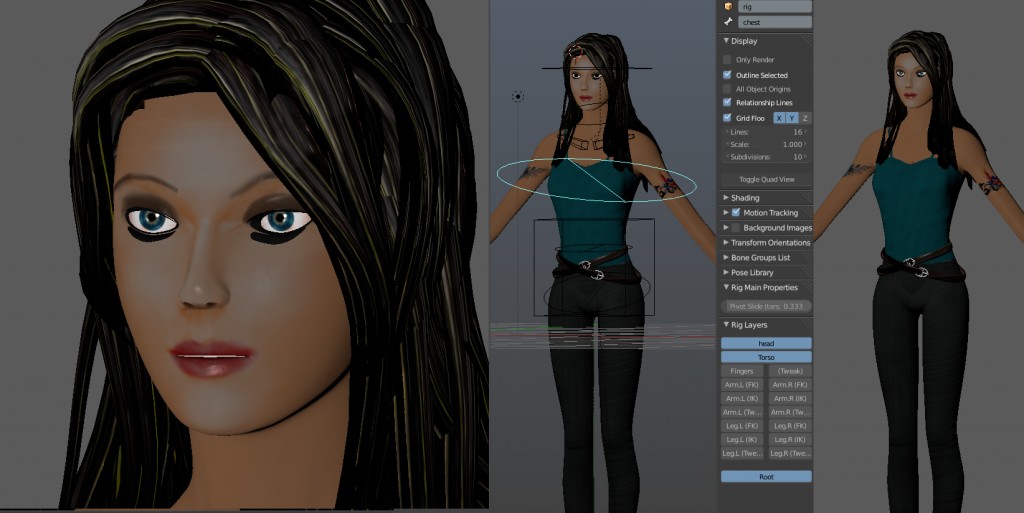
Task: Enable the Arm.R (FK) layer
Action: [x=790, y=384]
